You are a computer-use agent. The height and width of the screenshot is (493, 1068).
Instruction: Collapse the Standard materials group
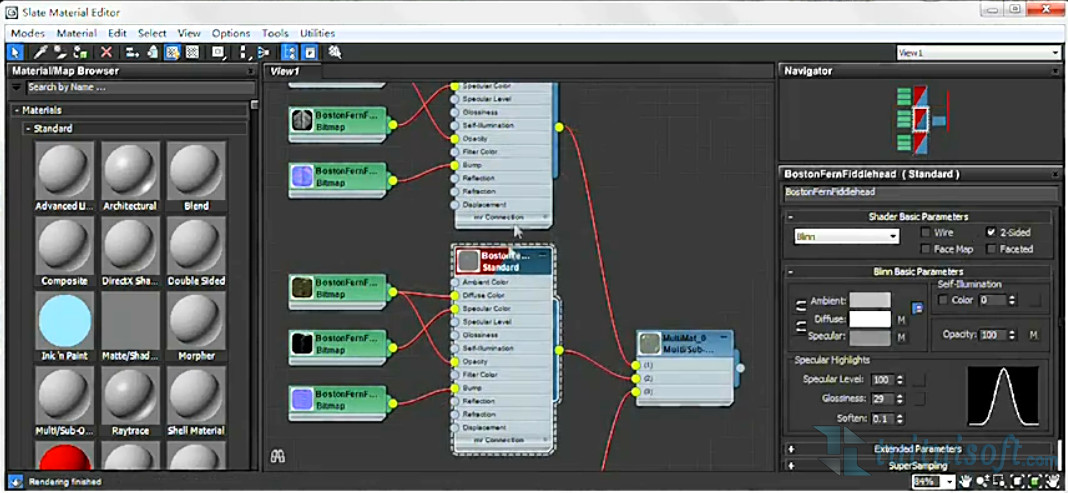click(x=29, y=129)
